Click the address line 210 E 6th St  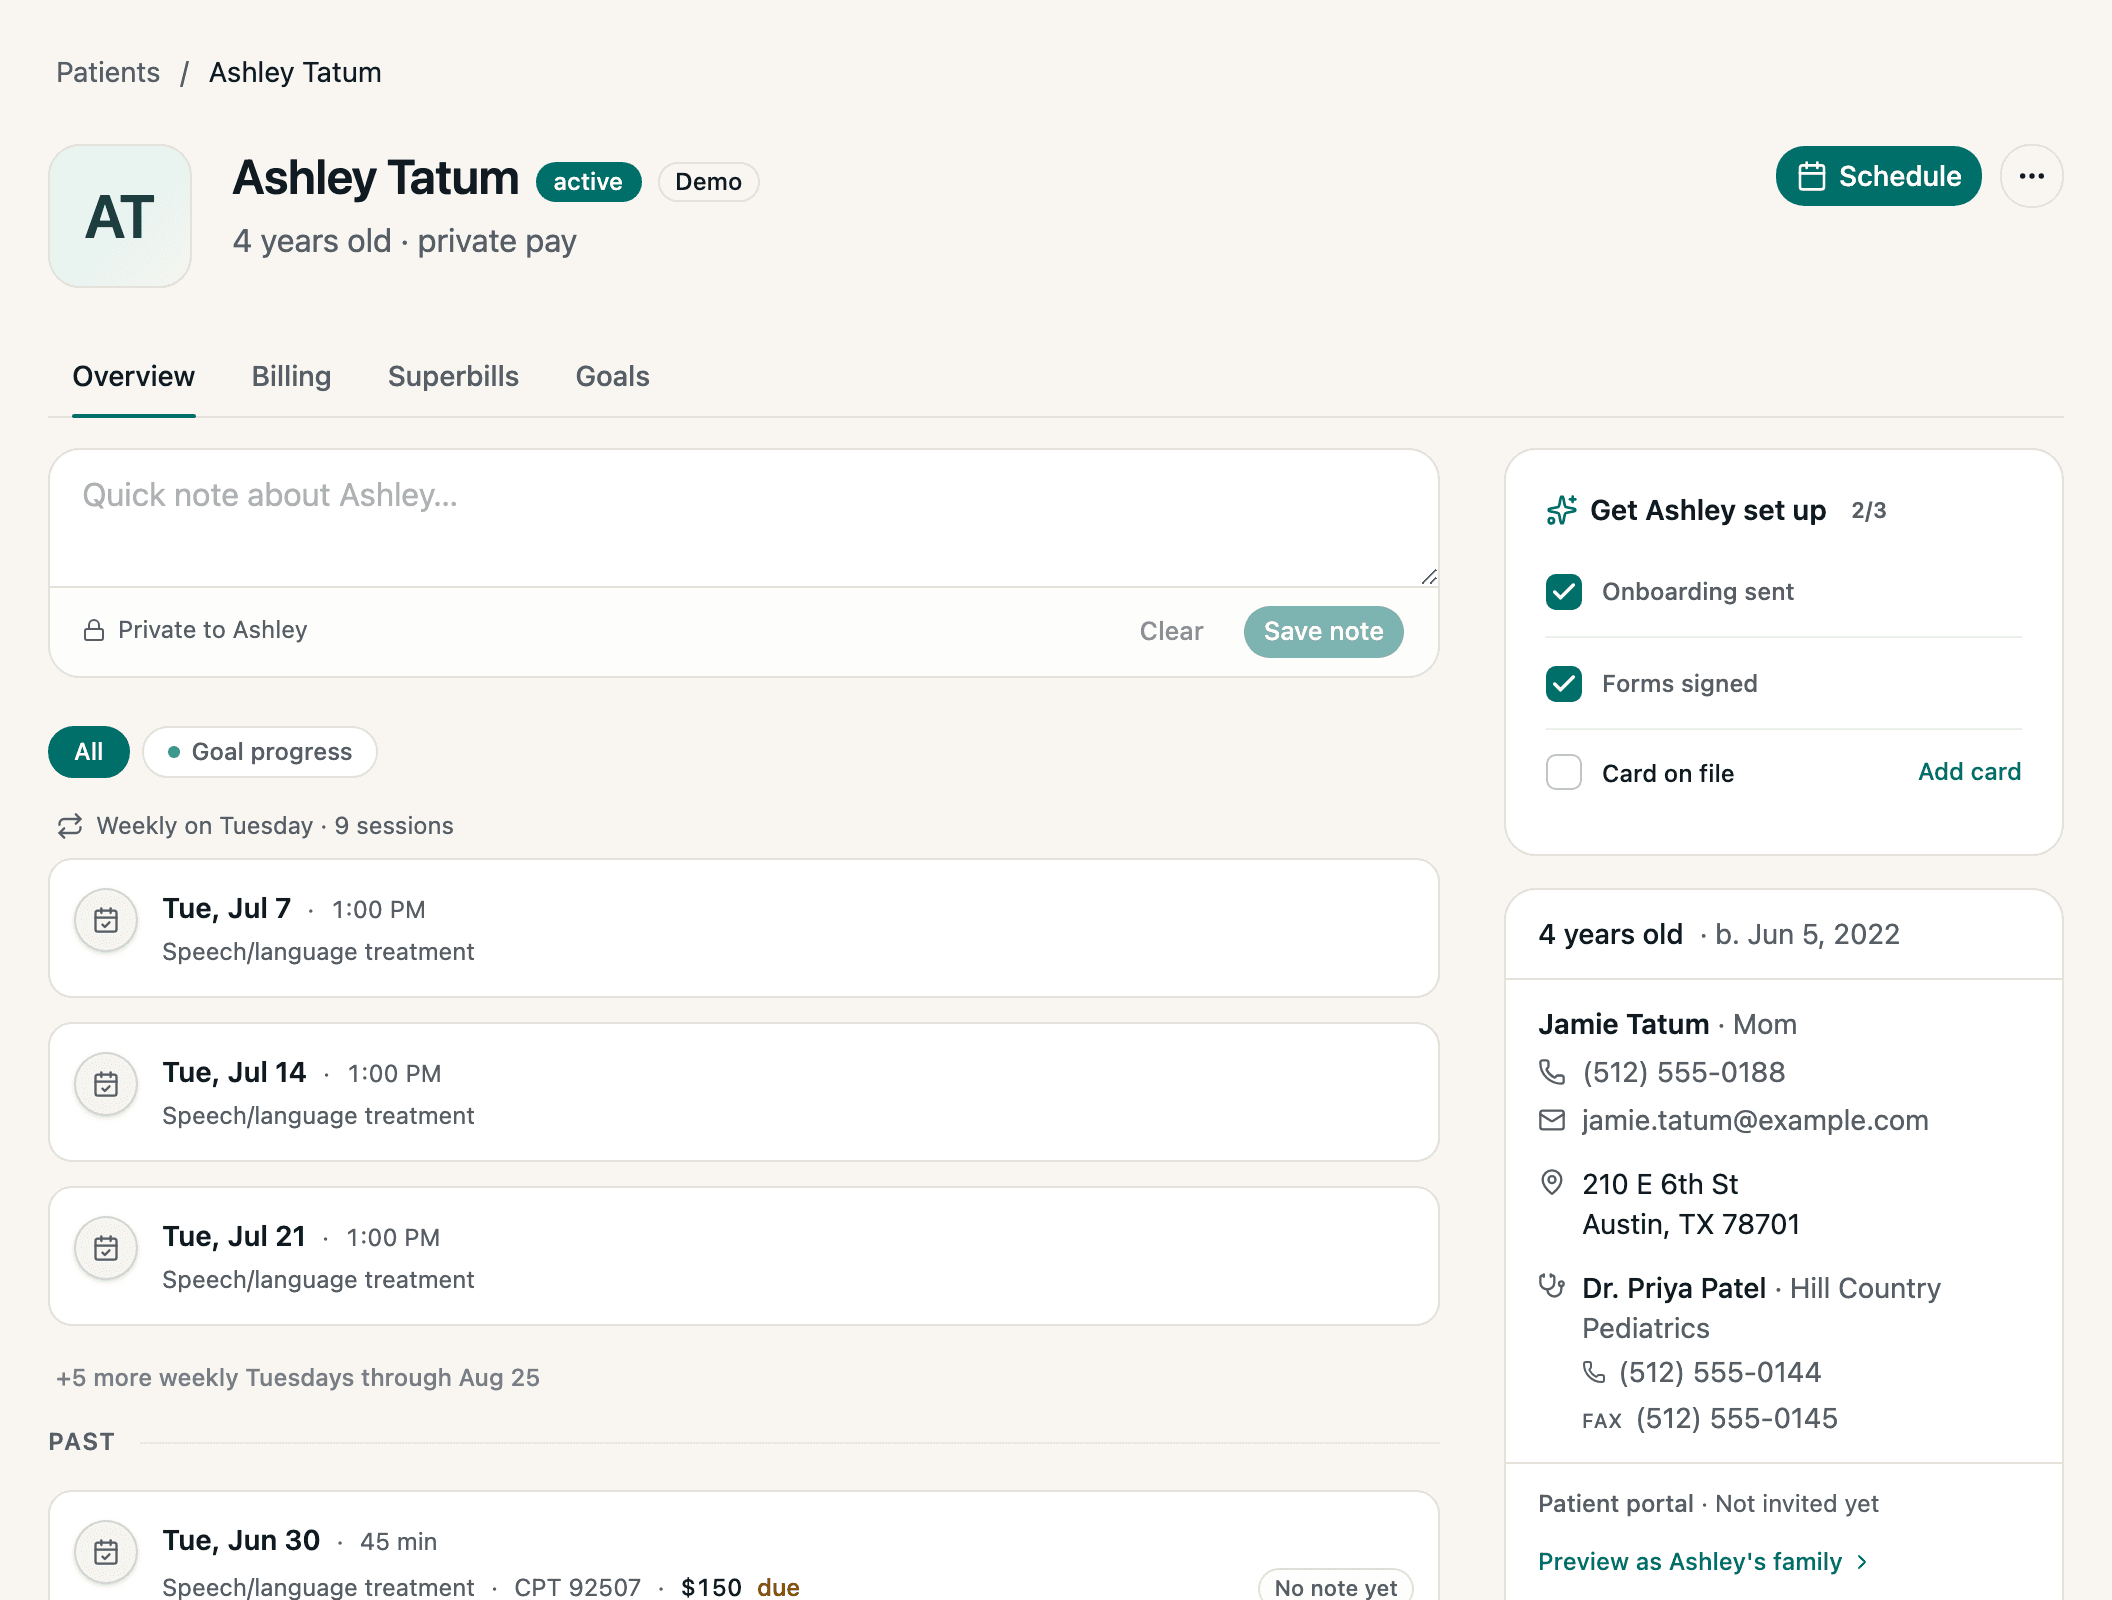pyautogui.click(x=1660, y=1184)
